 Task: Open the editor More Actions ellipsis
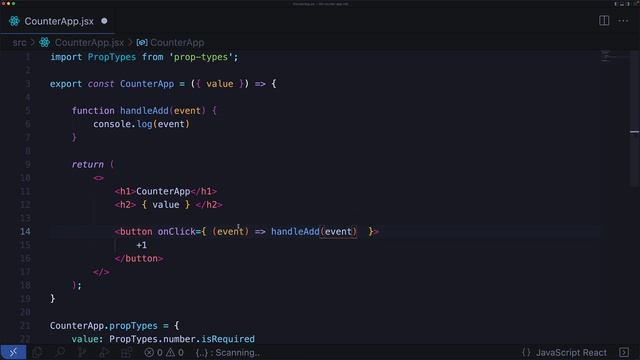(623, 20)
